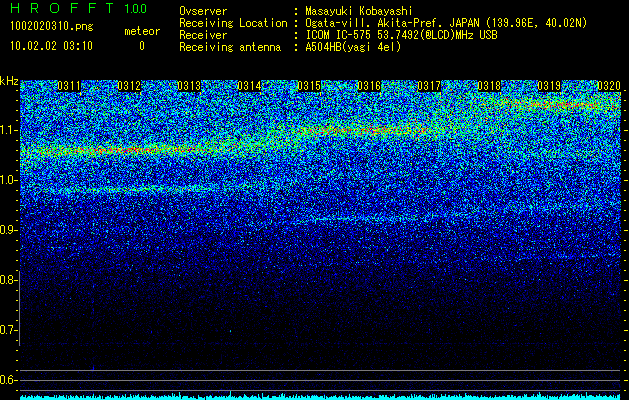Select the filename 1002020310.png

[x=51, y=26]
